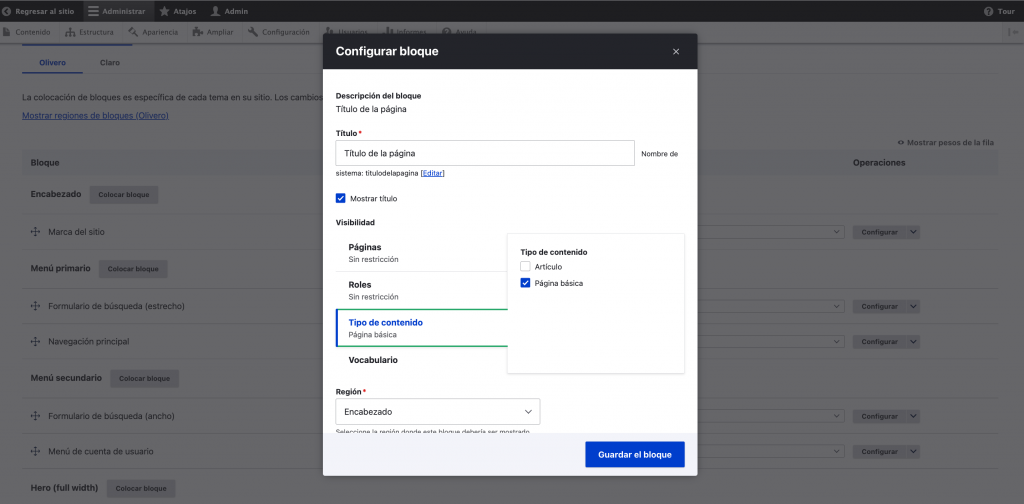
Task: Click drag handle icon for Marca del sitio
Action: point(35,232)
